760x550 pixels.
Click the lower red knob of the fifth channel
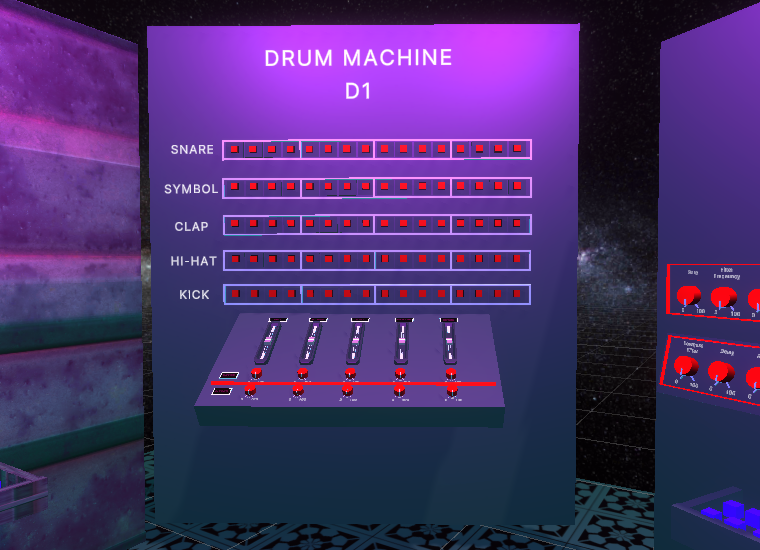pos(453,389)
